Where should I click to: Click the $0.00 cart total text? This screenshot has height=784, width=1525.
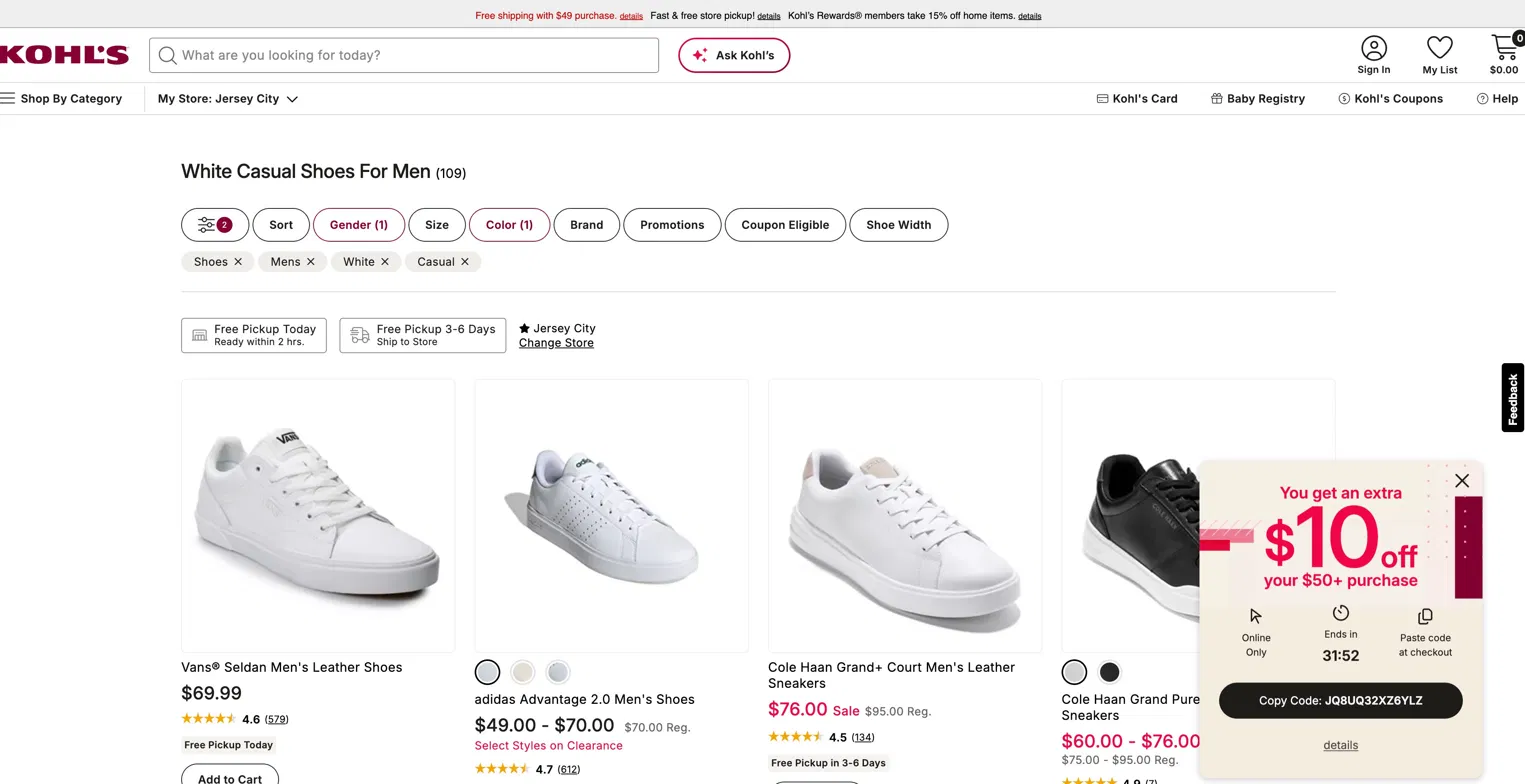1503,70
